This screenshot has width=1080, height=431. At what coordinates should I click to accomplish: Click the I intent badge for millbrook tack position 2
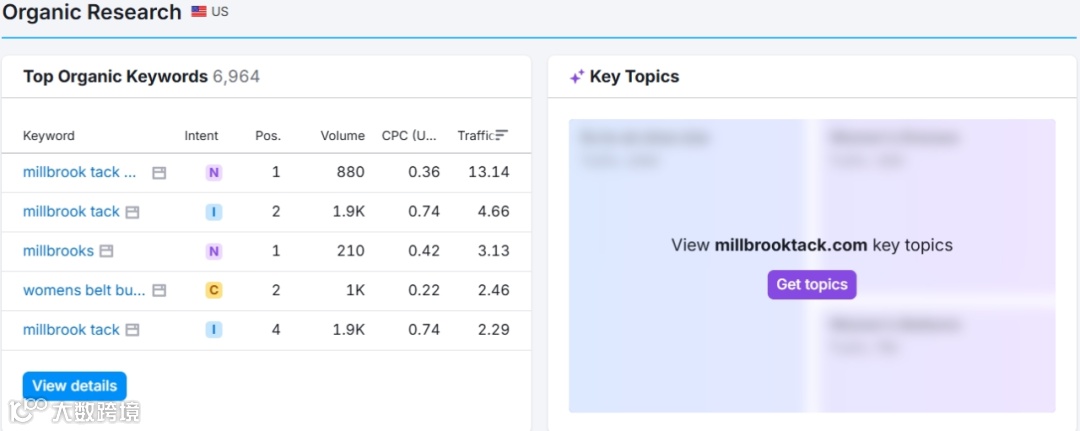[214, 212]
